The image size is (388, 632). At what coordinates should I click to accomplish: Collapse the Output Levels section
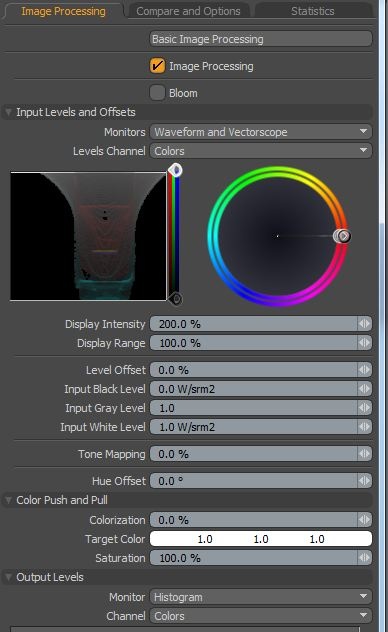[8, 577]
